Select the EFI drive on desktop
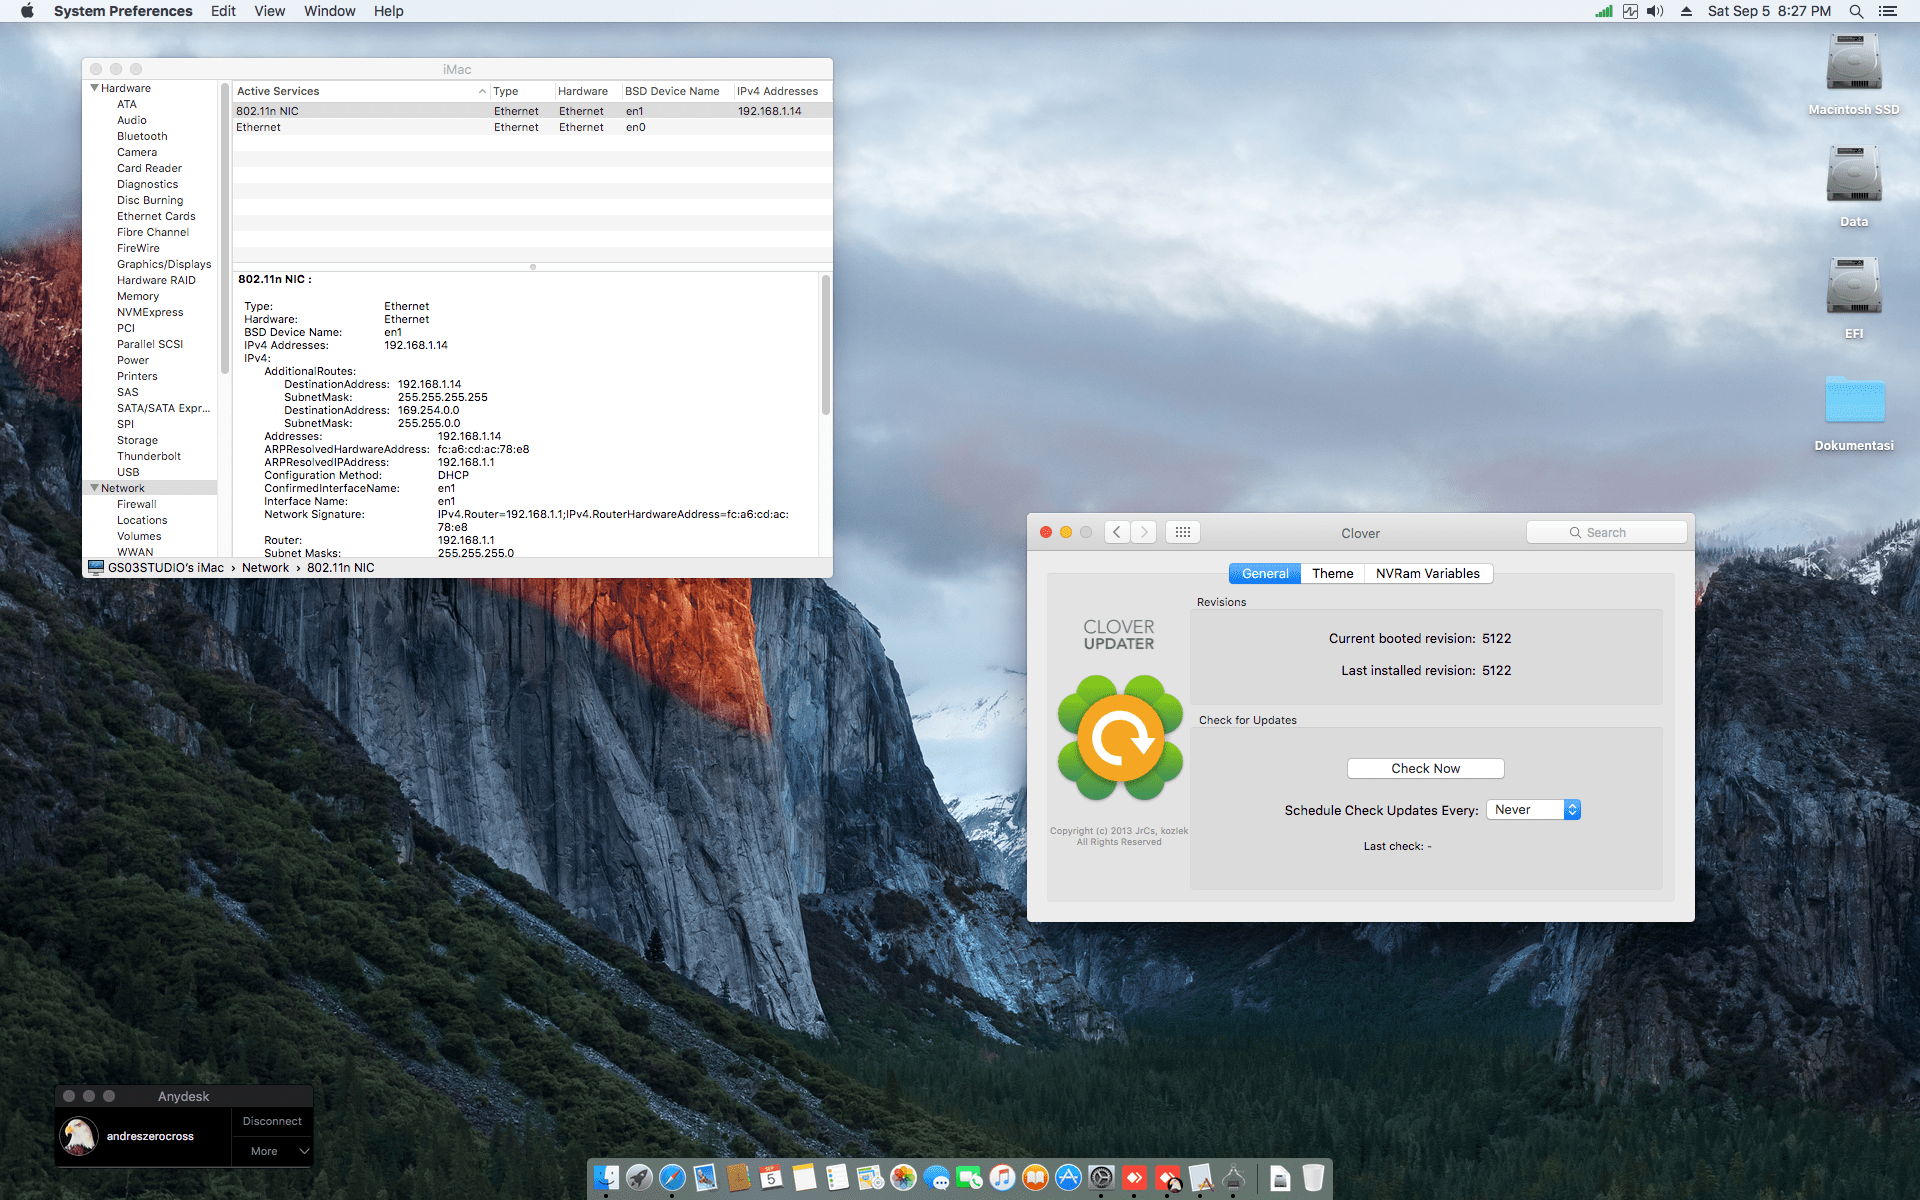This screenshot has width=1920, height=1200. coord(1854,298)
